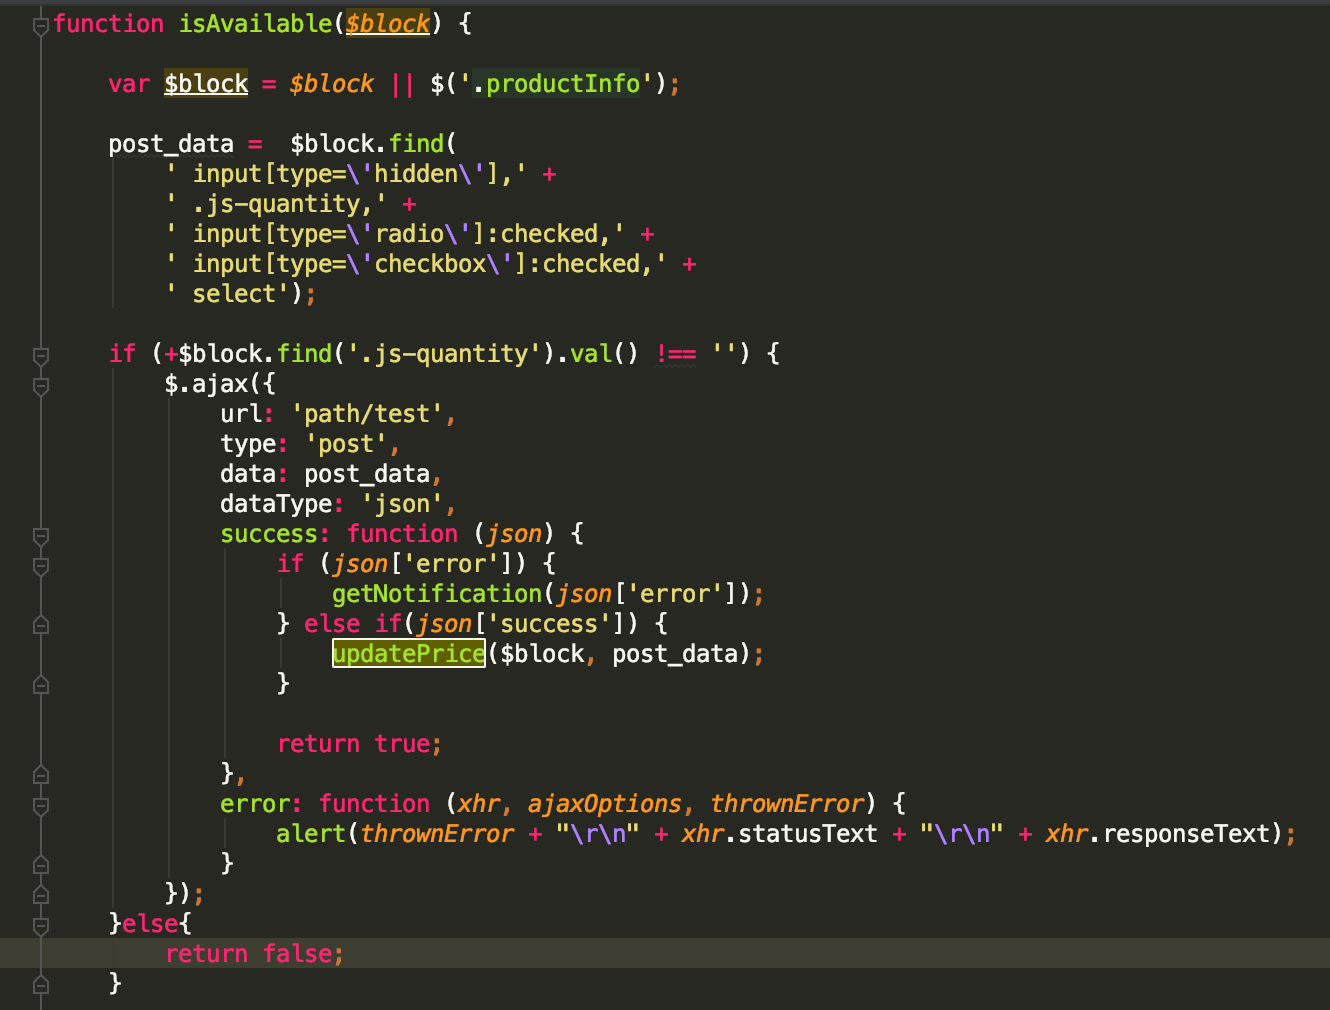
Task: Click the input[type=\'checkbox\']:checked string
Action: coord(417,264)
